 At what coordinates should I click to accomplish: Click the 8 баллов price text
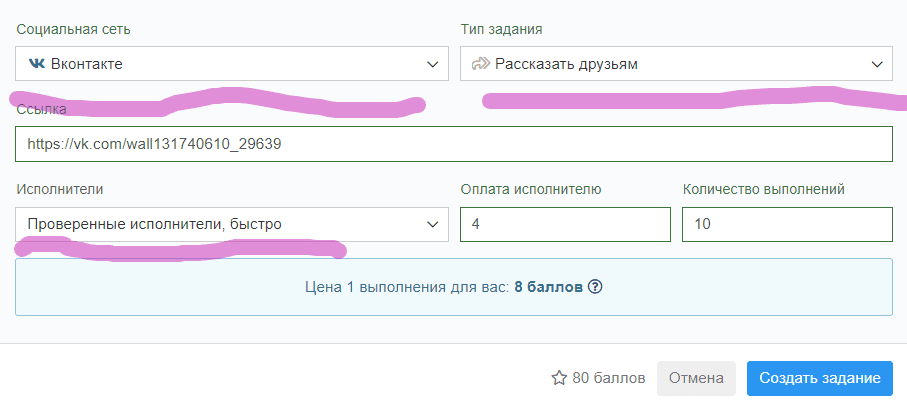(x=547, y=287)
